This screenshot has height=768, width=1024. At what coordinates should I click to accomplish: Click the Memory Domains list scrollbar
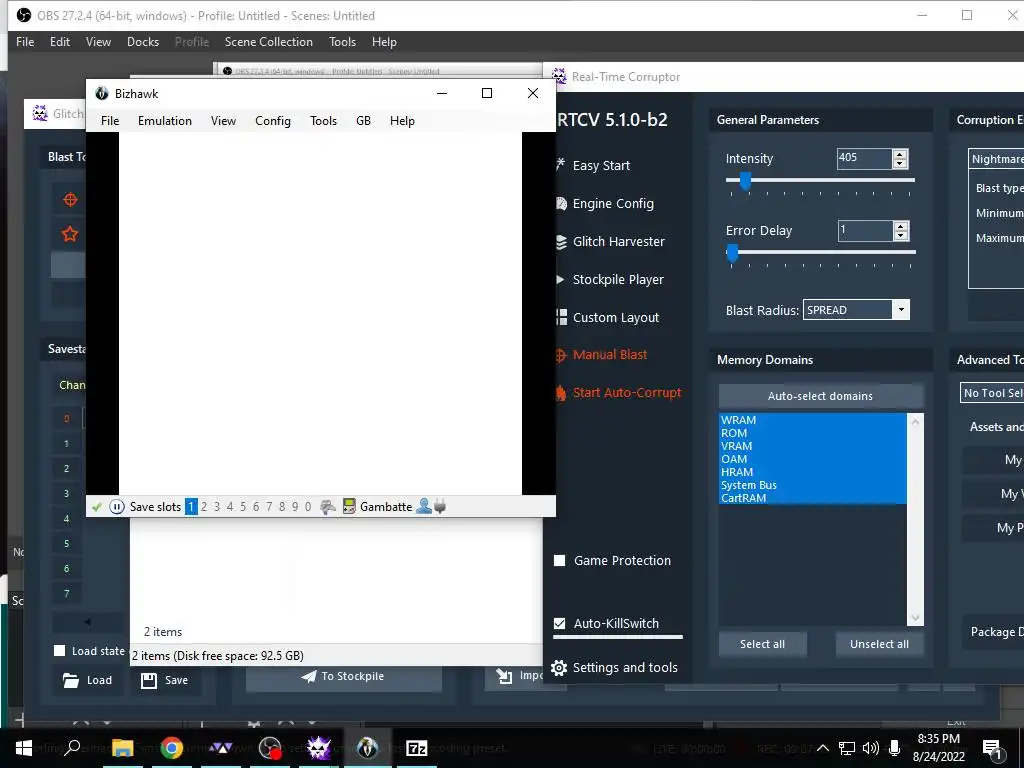point(915,519)
